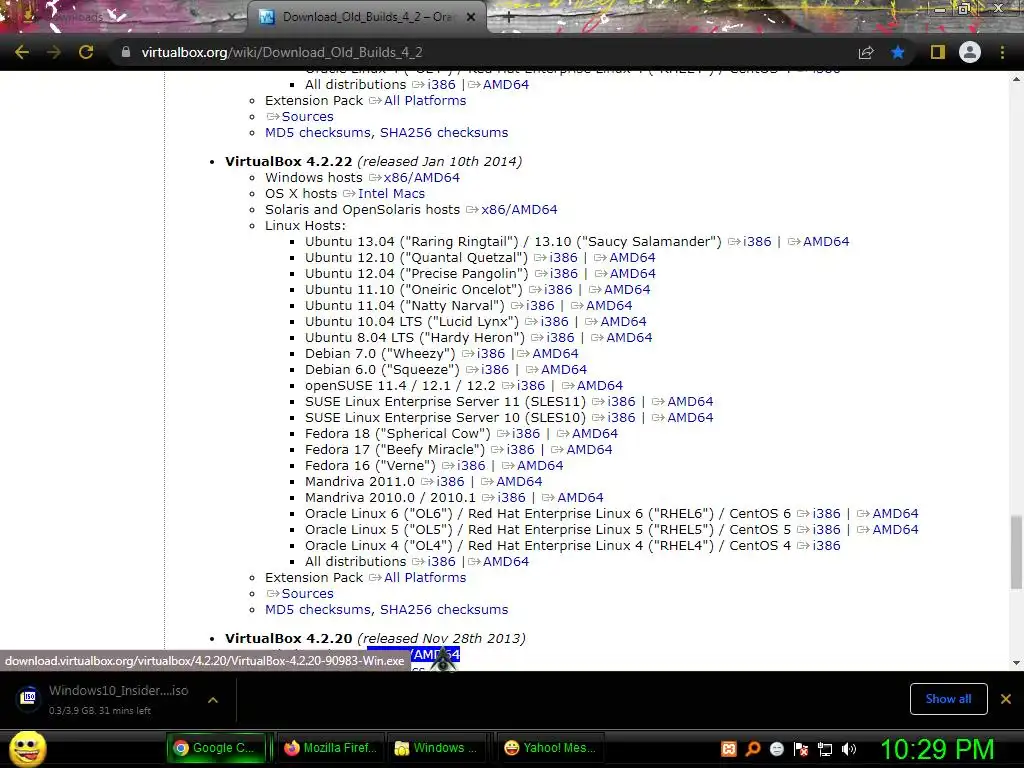Download Fedora 16 Verne i386
Screen dimensions: 1024x768
472,466
